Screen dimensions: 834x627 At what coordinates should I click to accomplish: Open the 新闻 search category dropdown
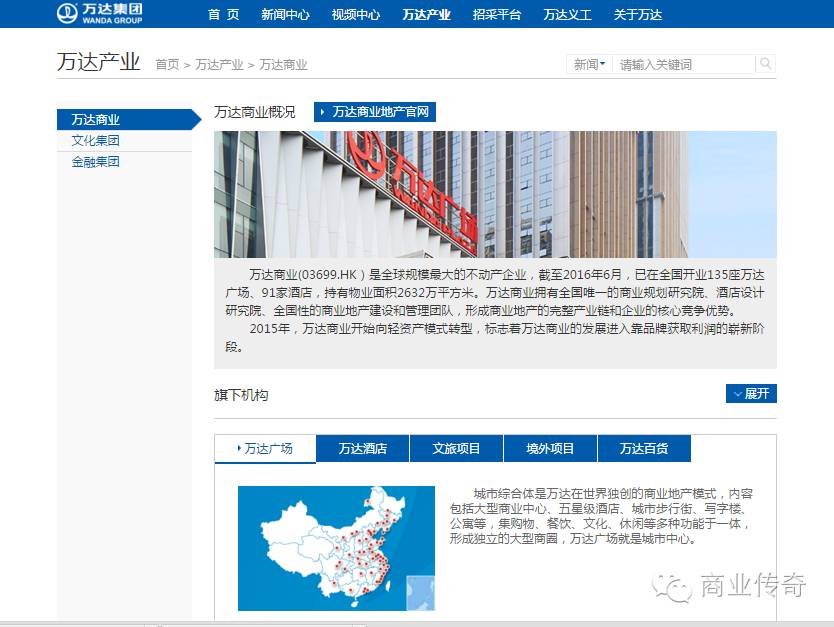point(589,64)
